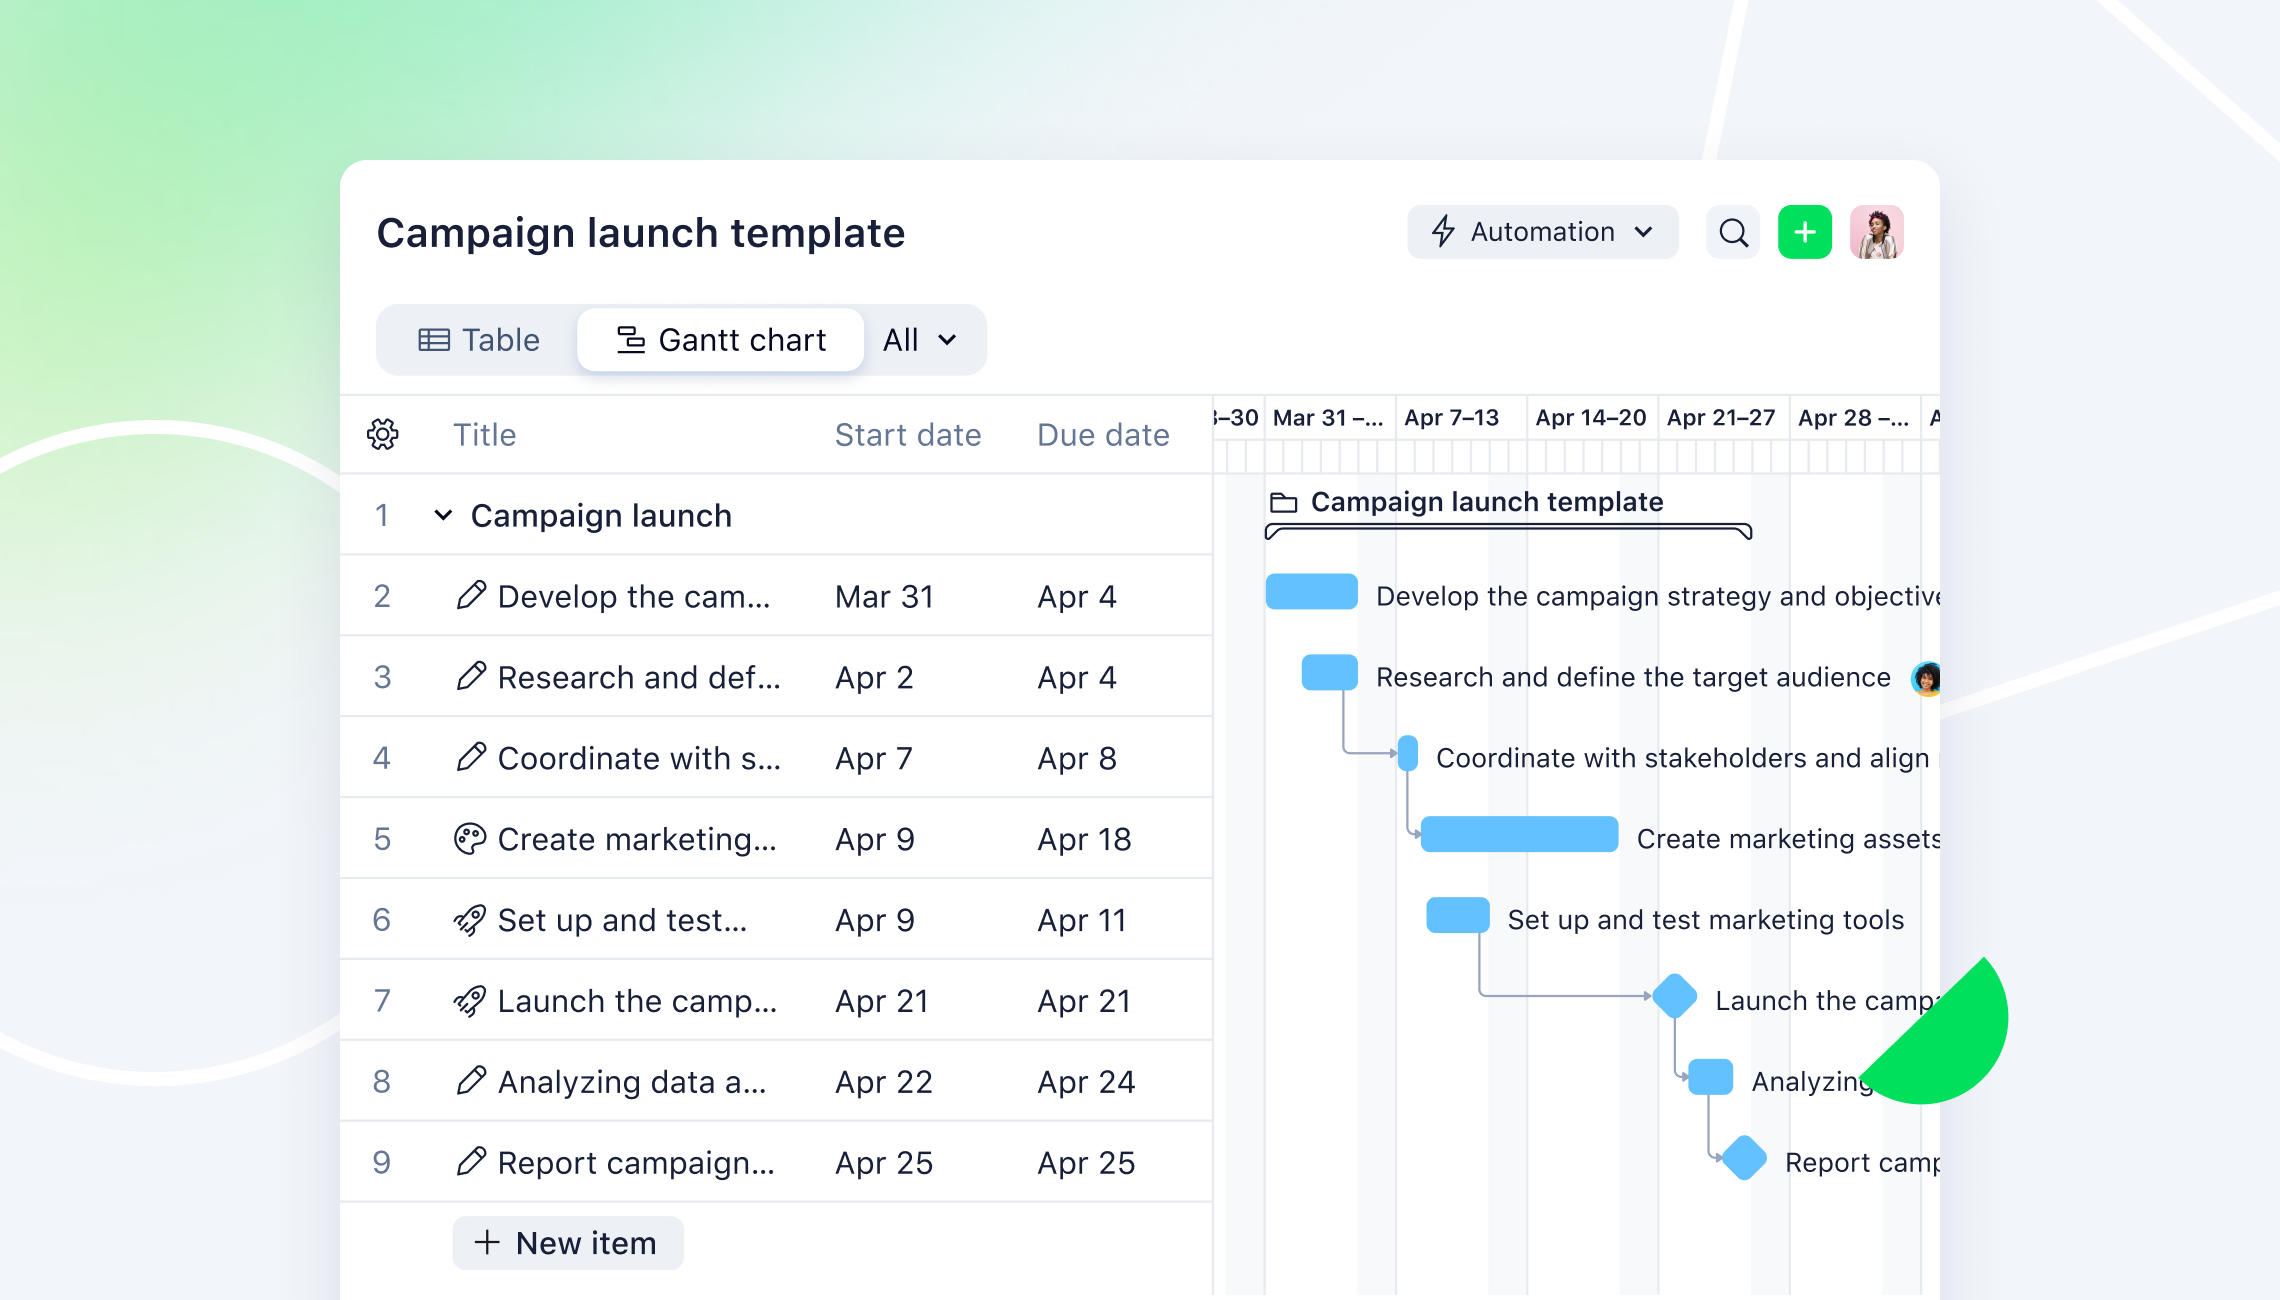Select the pencil icon on Report campaign row

(472, 1162)
